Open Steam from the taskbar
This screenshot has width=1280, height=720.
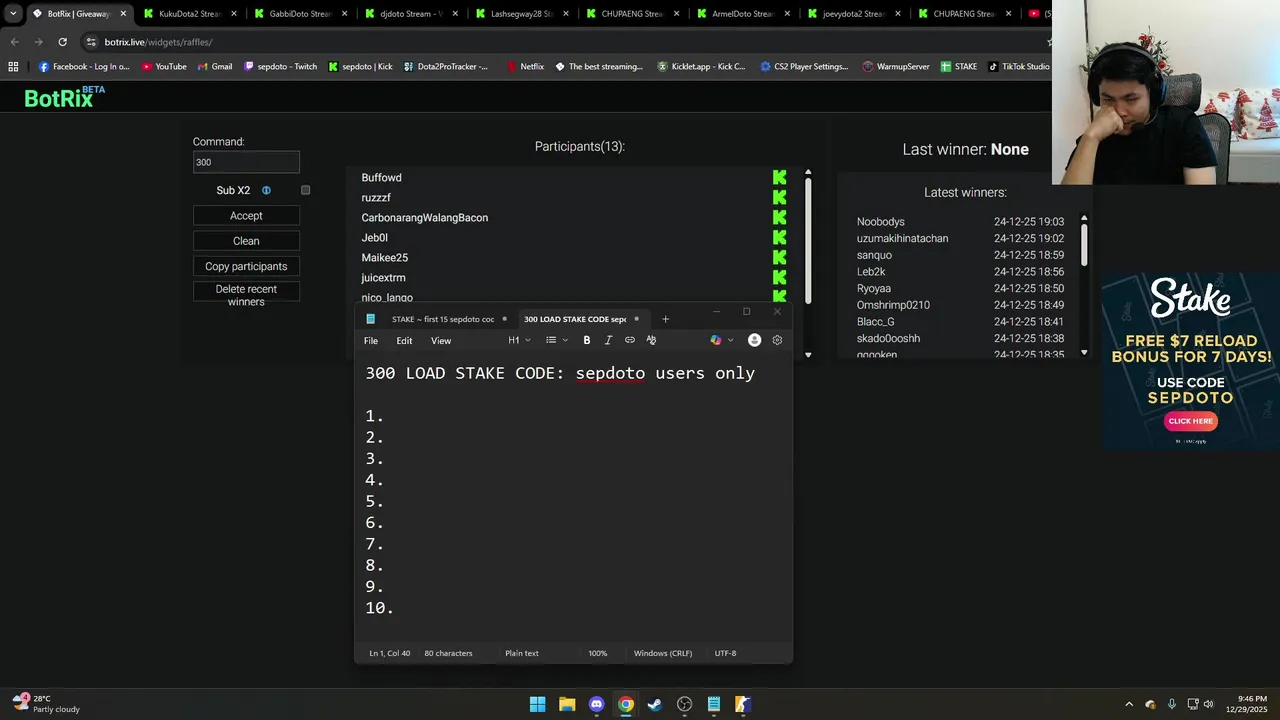click(x=655, y=704)
